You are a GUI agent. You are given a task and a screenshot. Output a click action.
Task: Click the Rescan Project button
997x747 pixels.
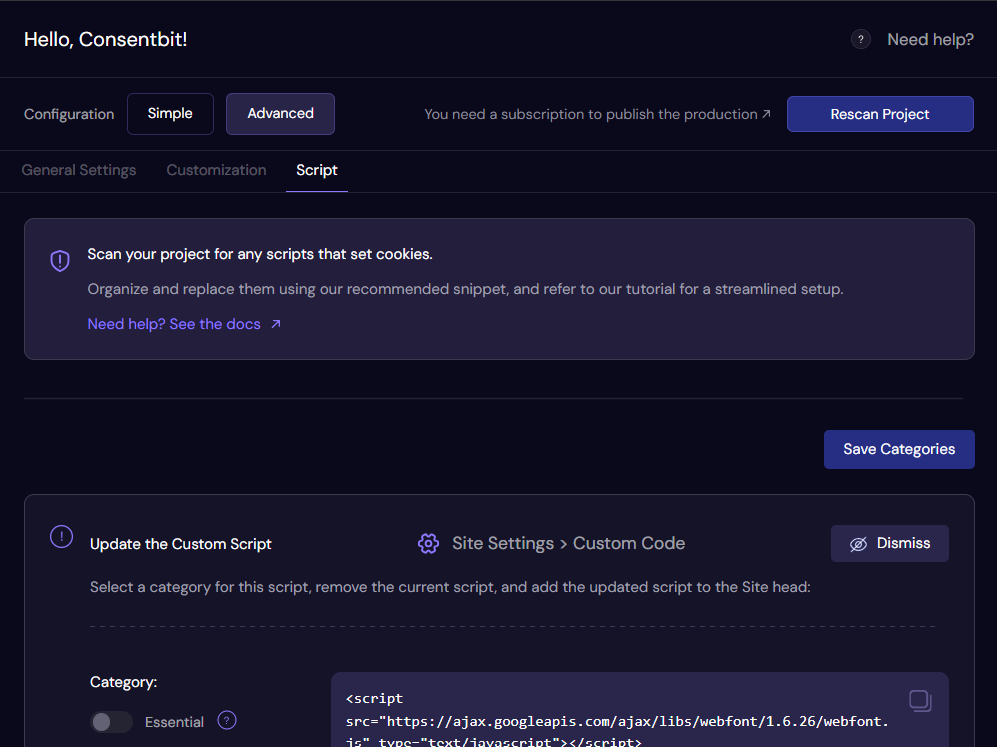(x=880, y=114)
